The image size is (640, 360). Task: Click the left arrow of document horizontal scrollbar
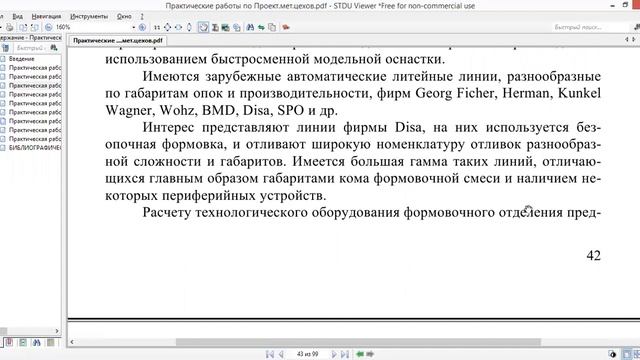click(x=72, y=342)
